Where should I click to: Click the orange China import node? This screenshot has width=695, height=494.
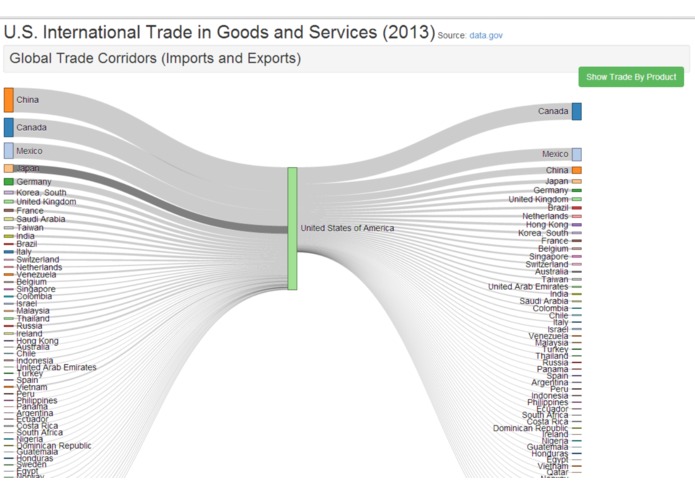tap(9, 100)
